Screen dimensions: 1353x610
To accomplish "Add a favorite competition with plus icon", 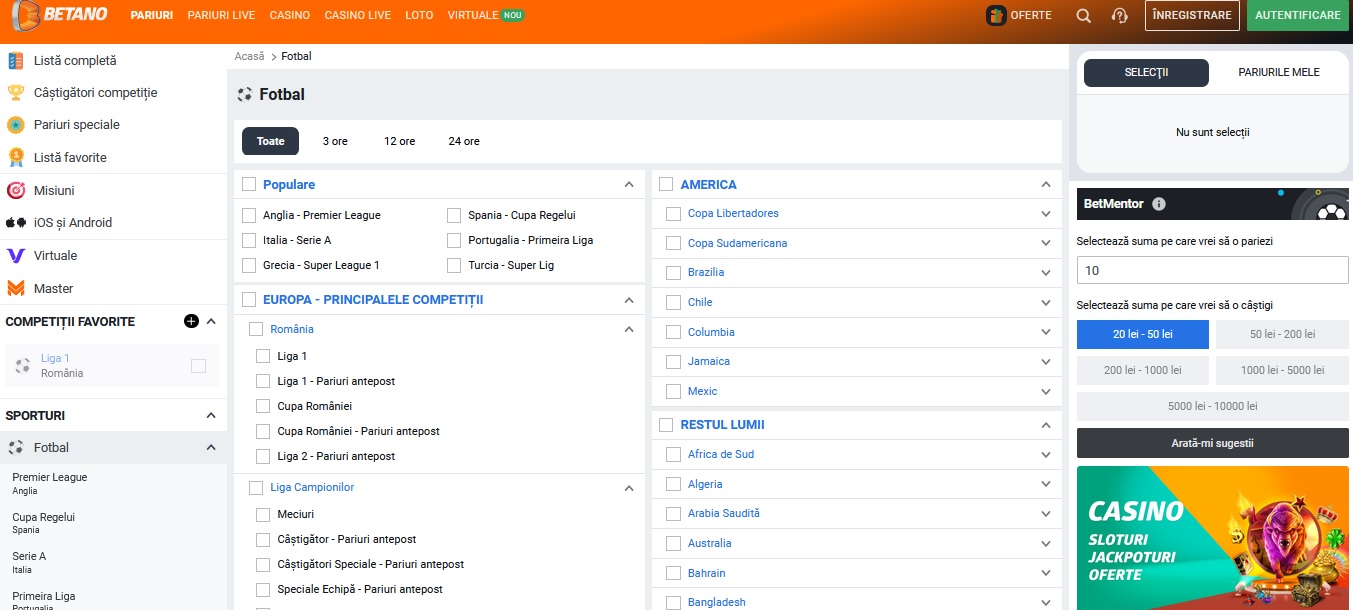I will pyautogui.click(x=191, y=321).
